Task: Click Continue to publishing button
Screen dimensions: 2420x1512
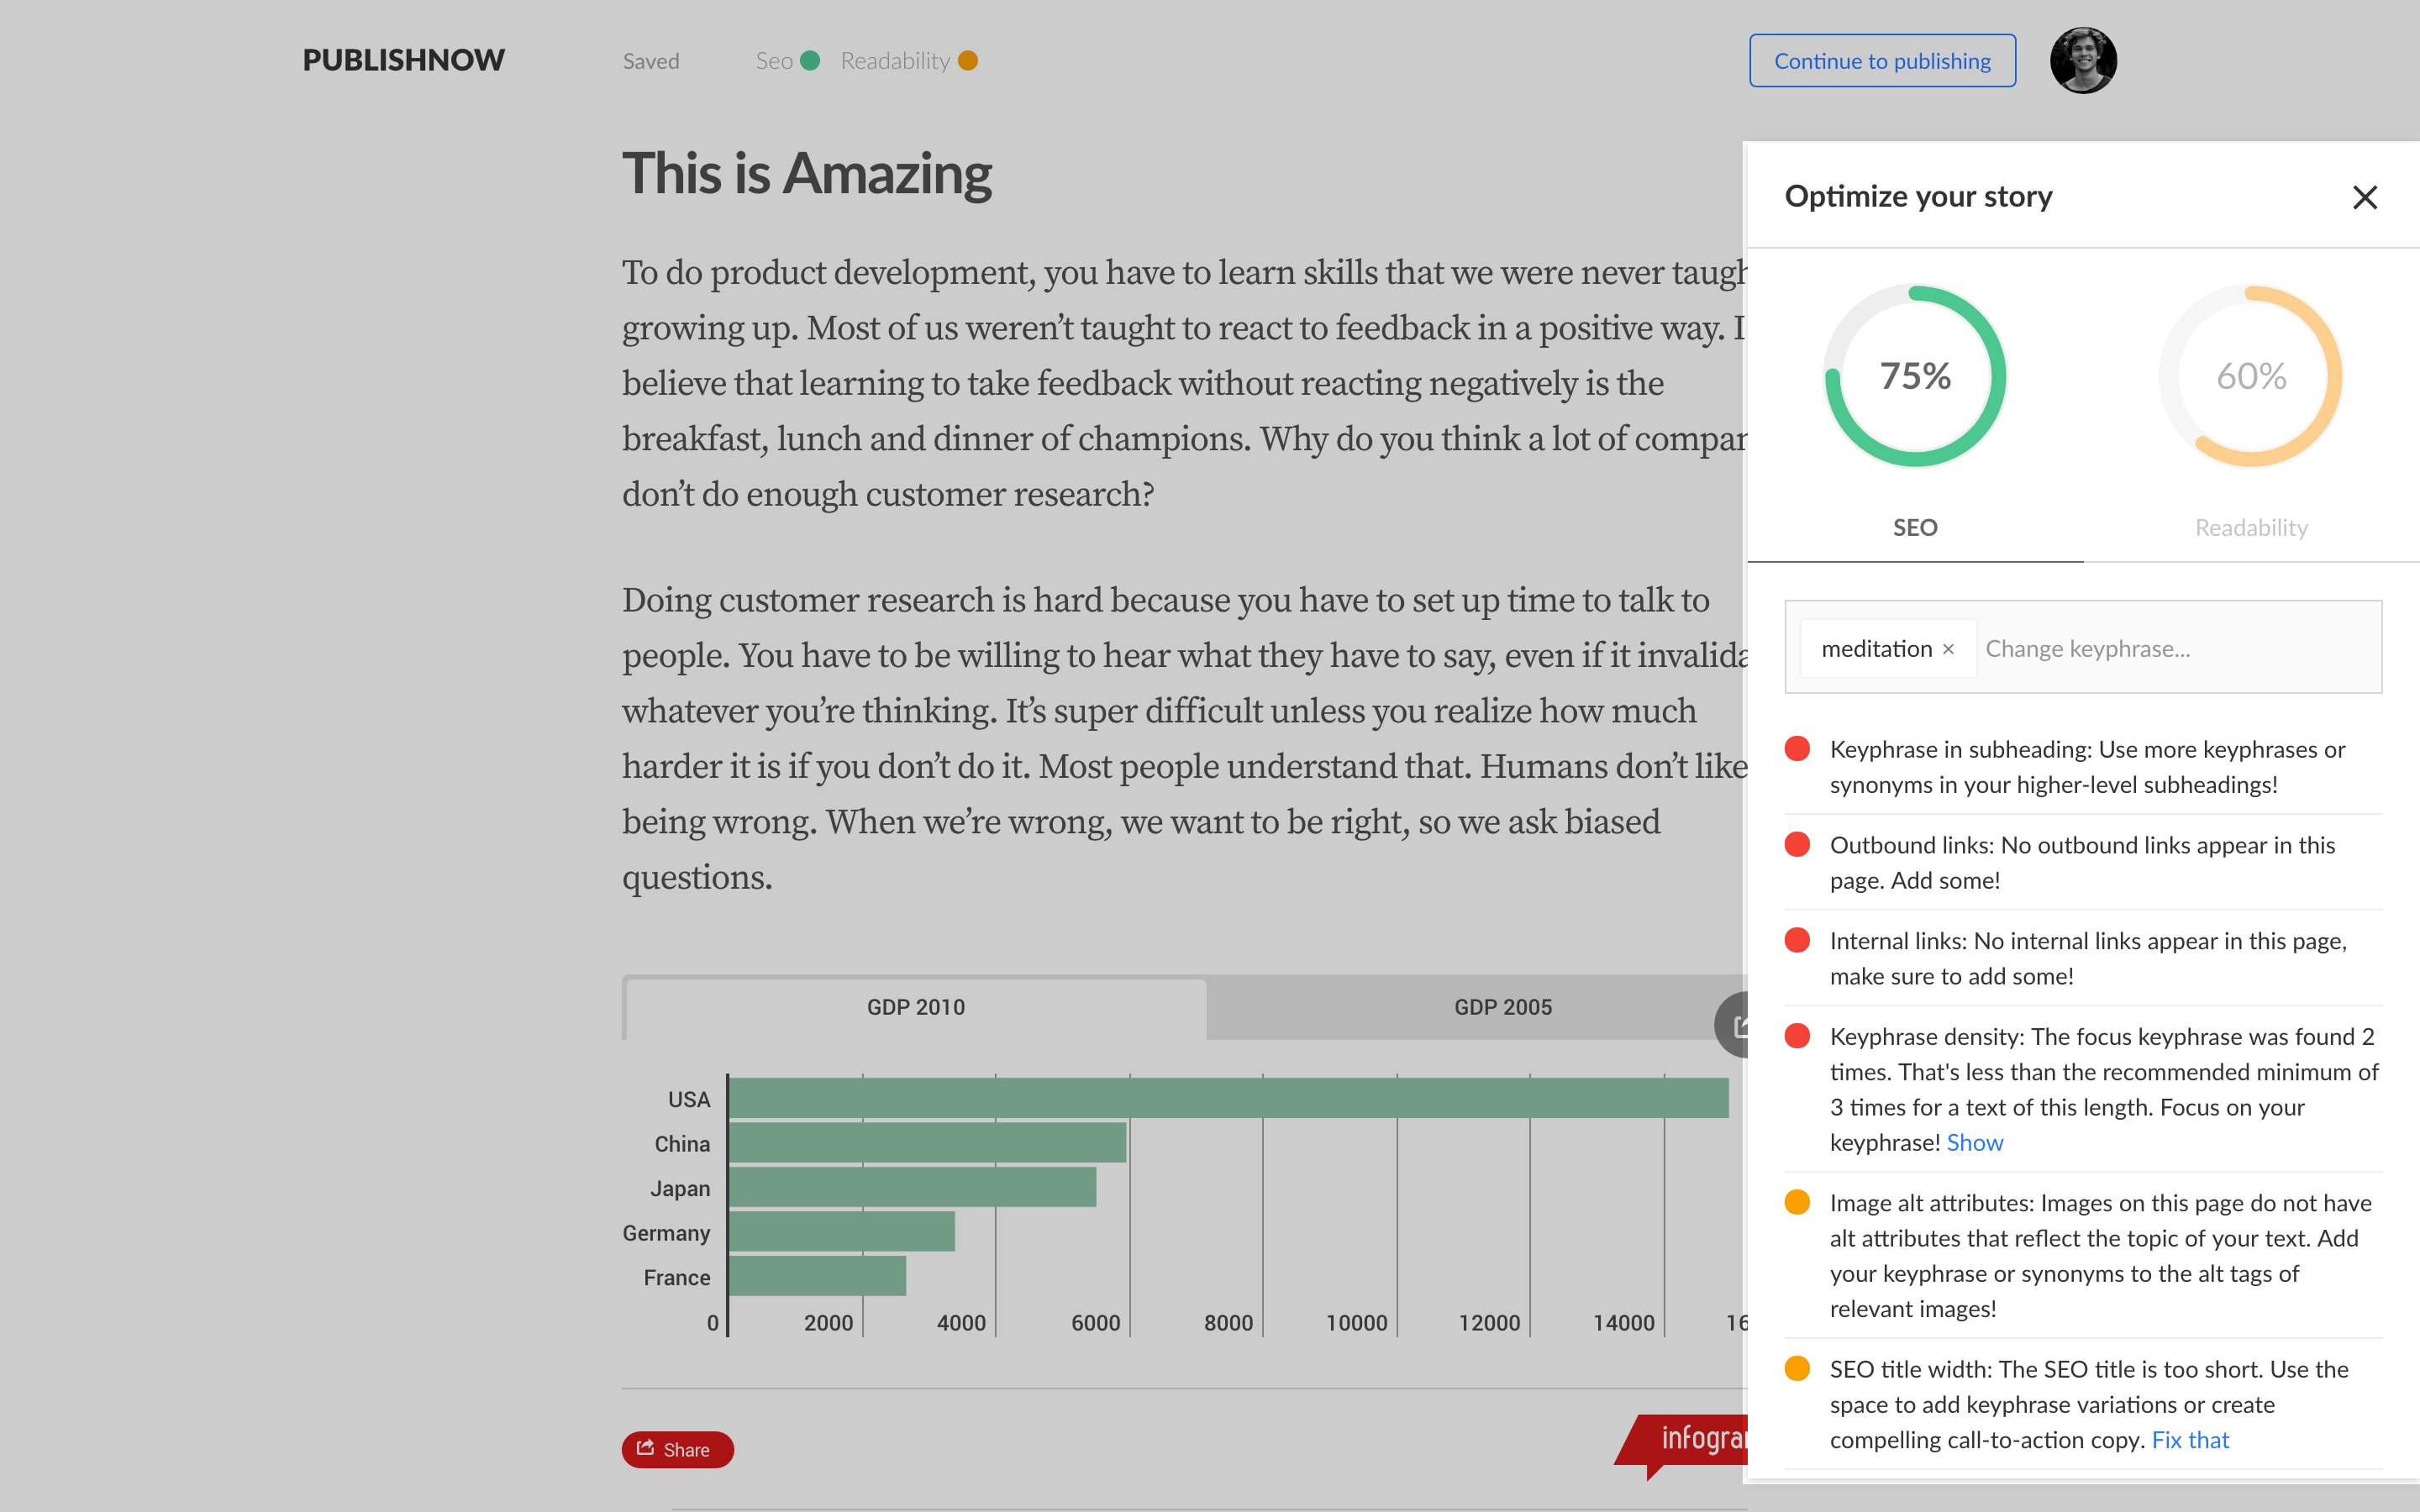Action: (x=1881, y=61)
